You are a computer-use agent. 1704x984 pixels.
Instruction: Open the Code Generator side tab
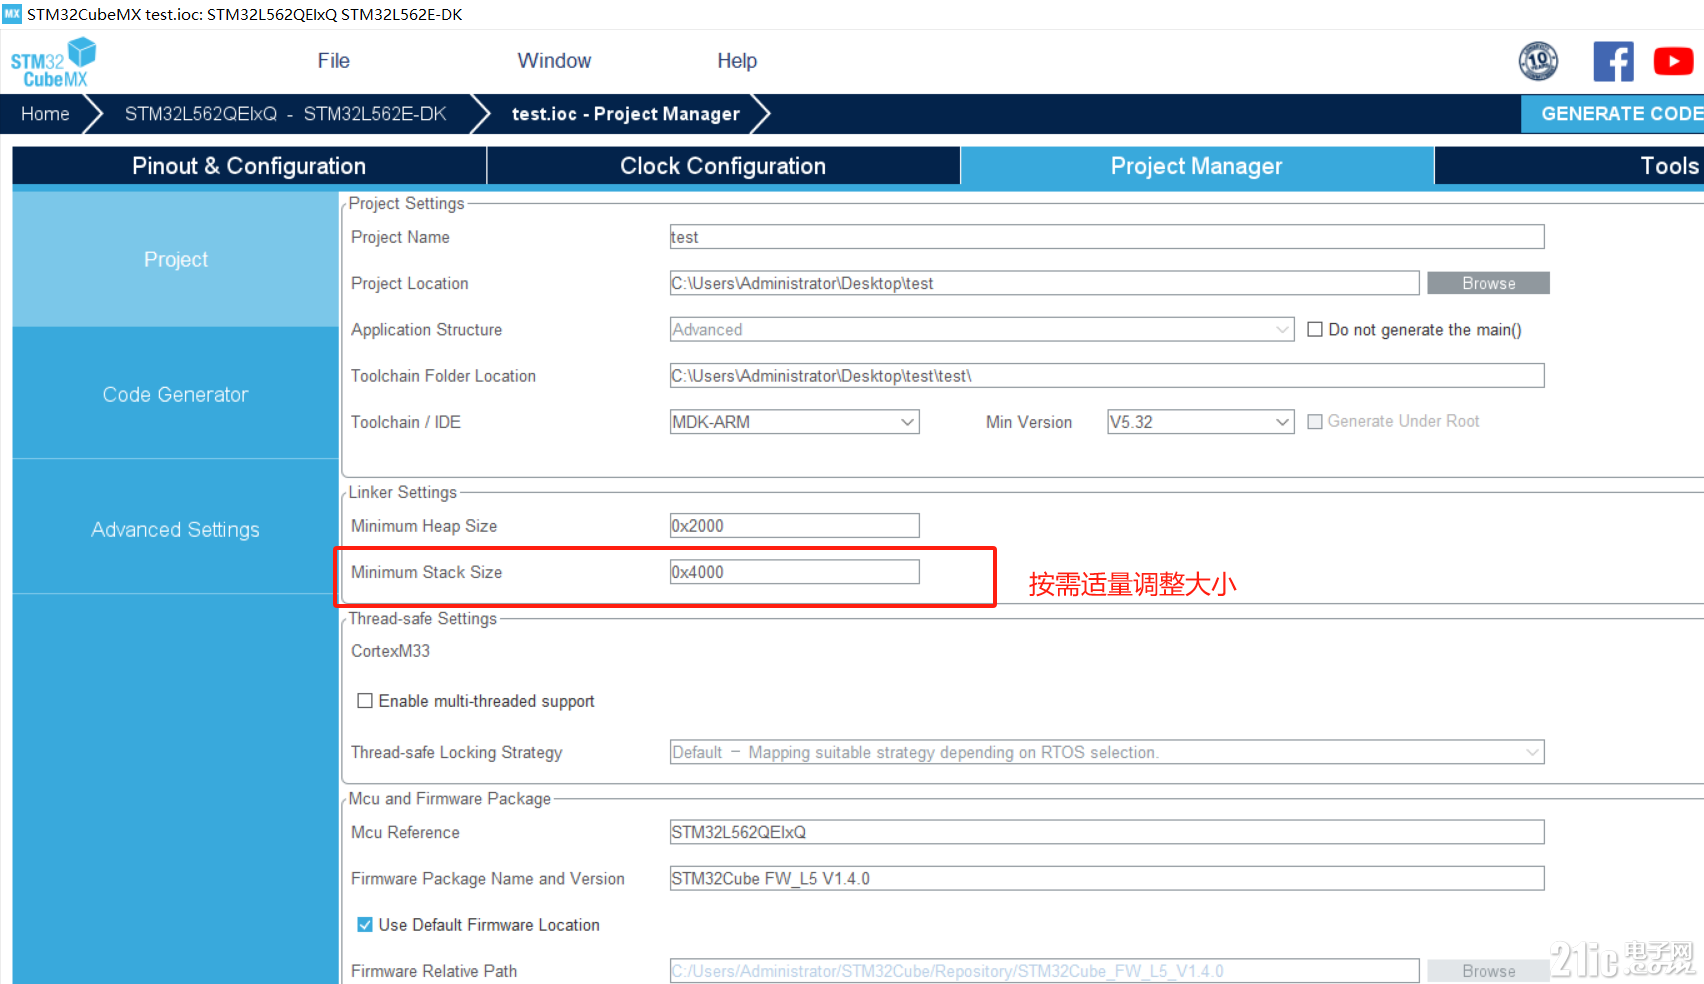176,394
